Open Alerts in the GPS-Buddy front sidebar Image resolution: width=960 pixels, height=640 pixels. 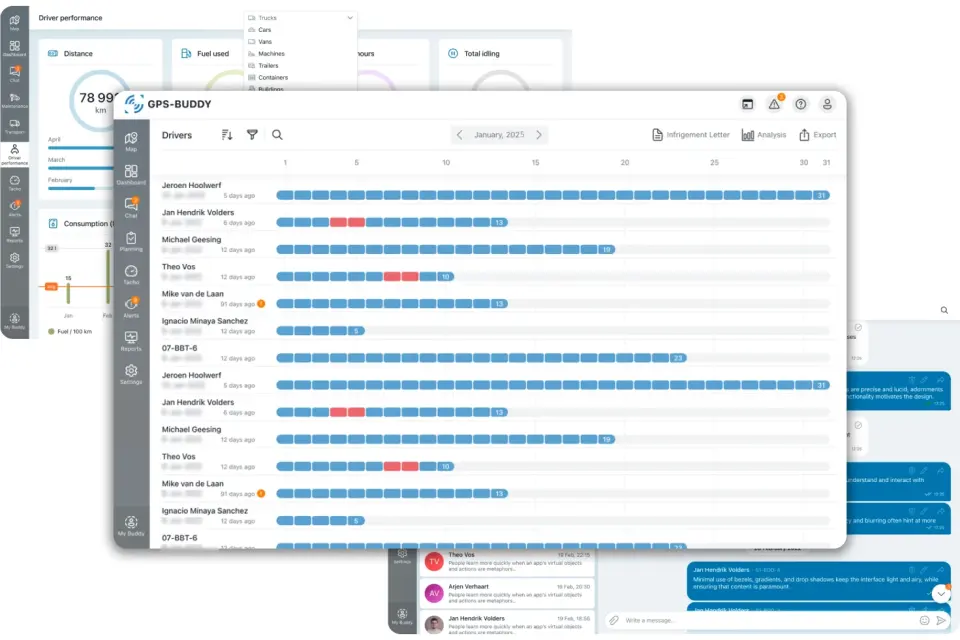(131, 307)
